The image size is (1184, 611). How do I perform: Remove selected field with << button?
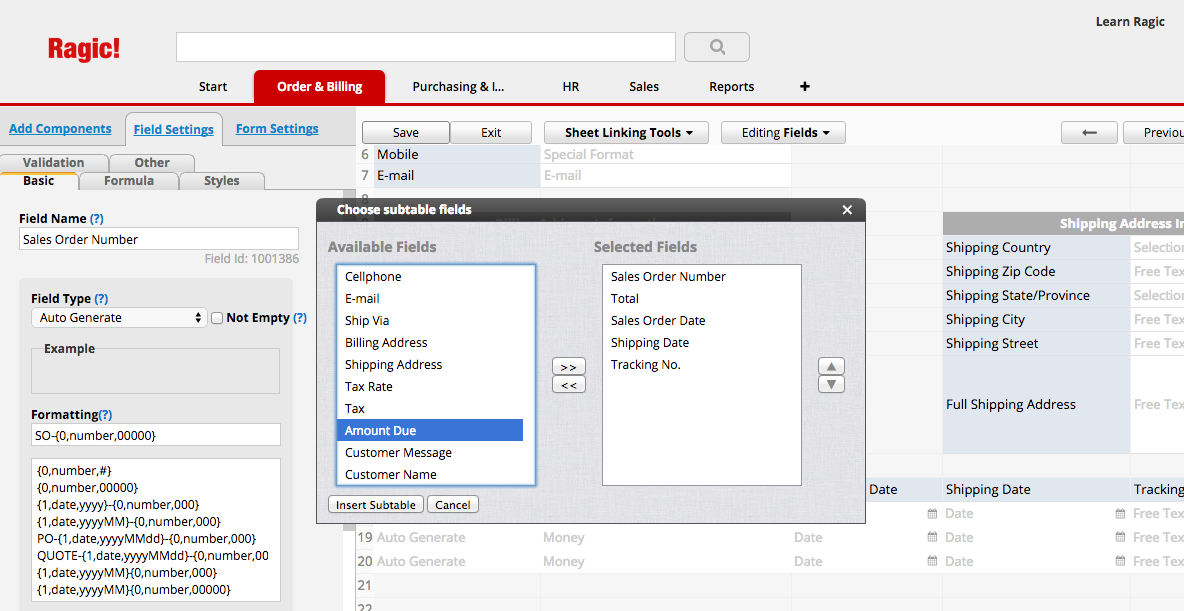(x=568, y=385)
